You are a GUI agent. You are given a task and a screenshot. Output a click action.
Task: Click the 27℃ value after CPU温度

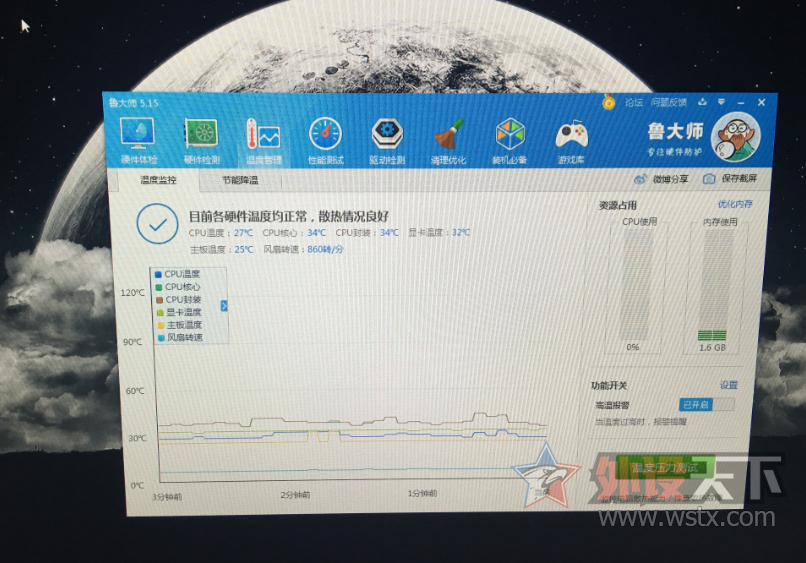coord(243,233)
